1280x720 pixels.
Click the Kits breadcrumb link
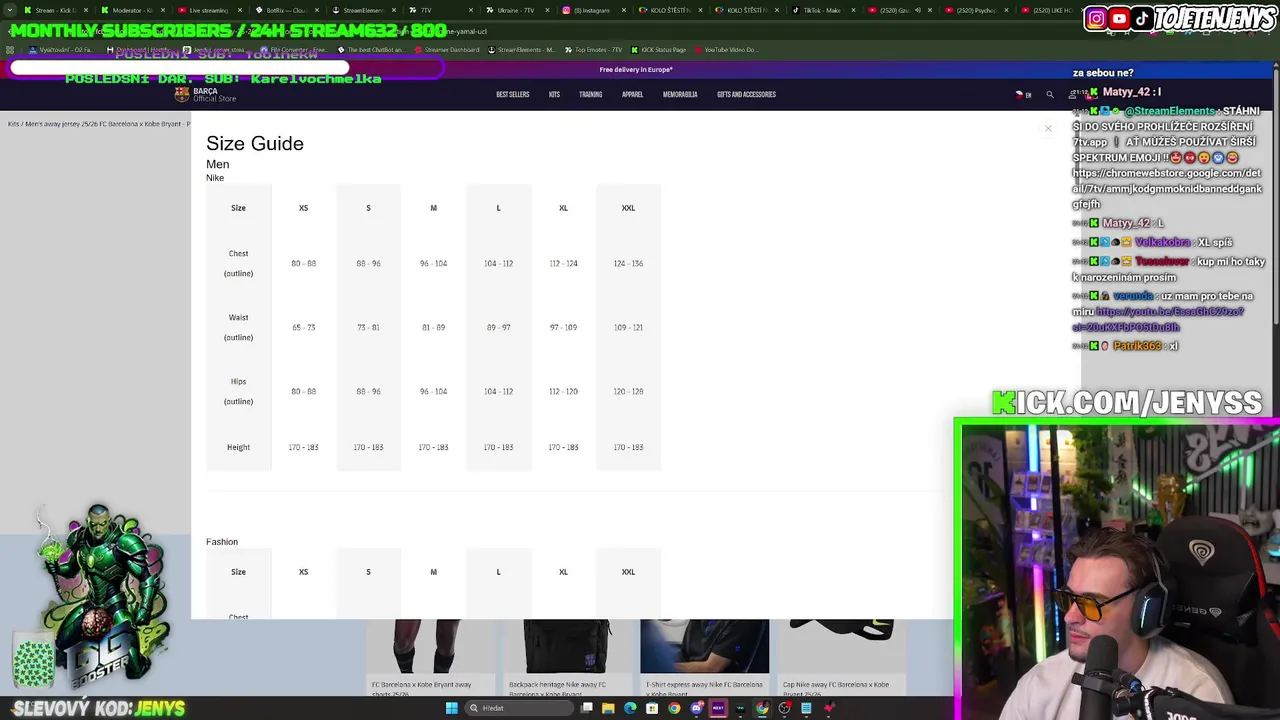click(x=13, y=124)
